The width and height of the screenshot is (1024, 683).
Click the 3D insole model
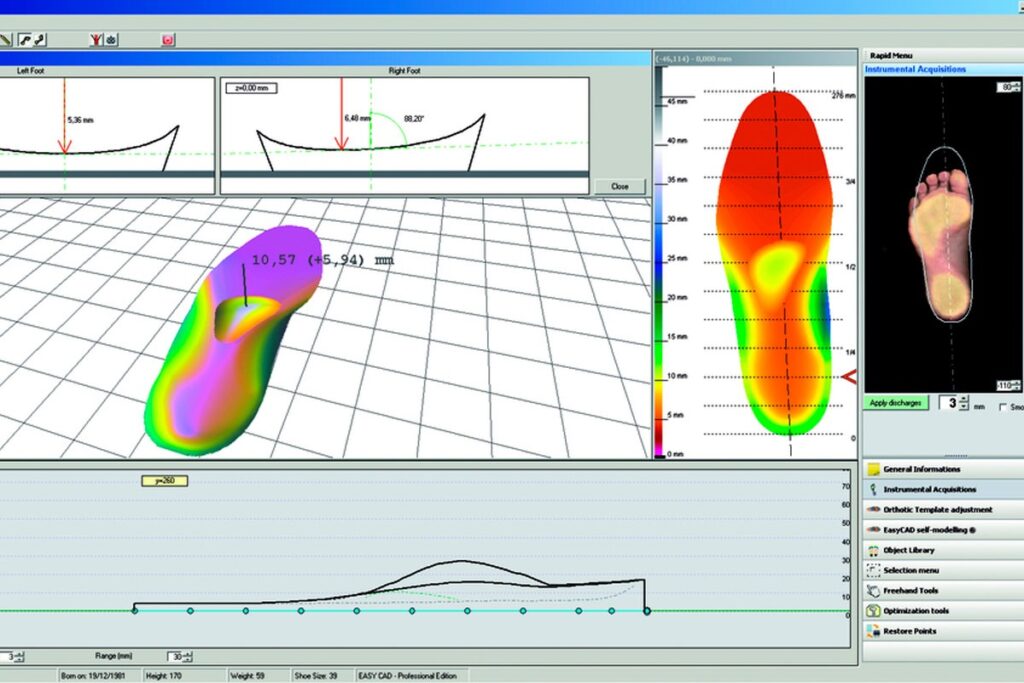pyautogui.click(x=234, y=340)
